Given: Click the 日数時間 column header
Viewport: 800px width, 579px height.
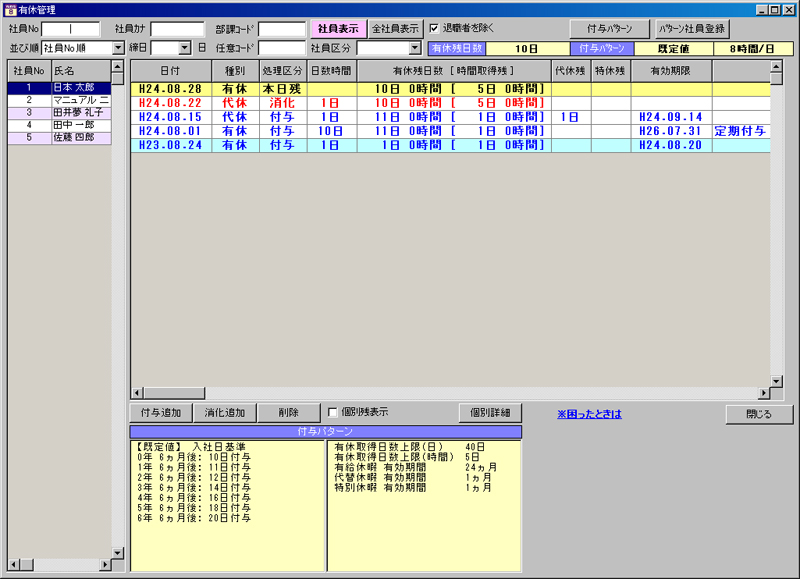Looking at the screenshot, I should click(x=332, y=71).
